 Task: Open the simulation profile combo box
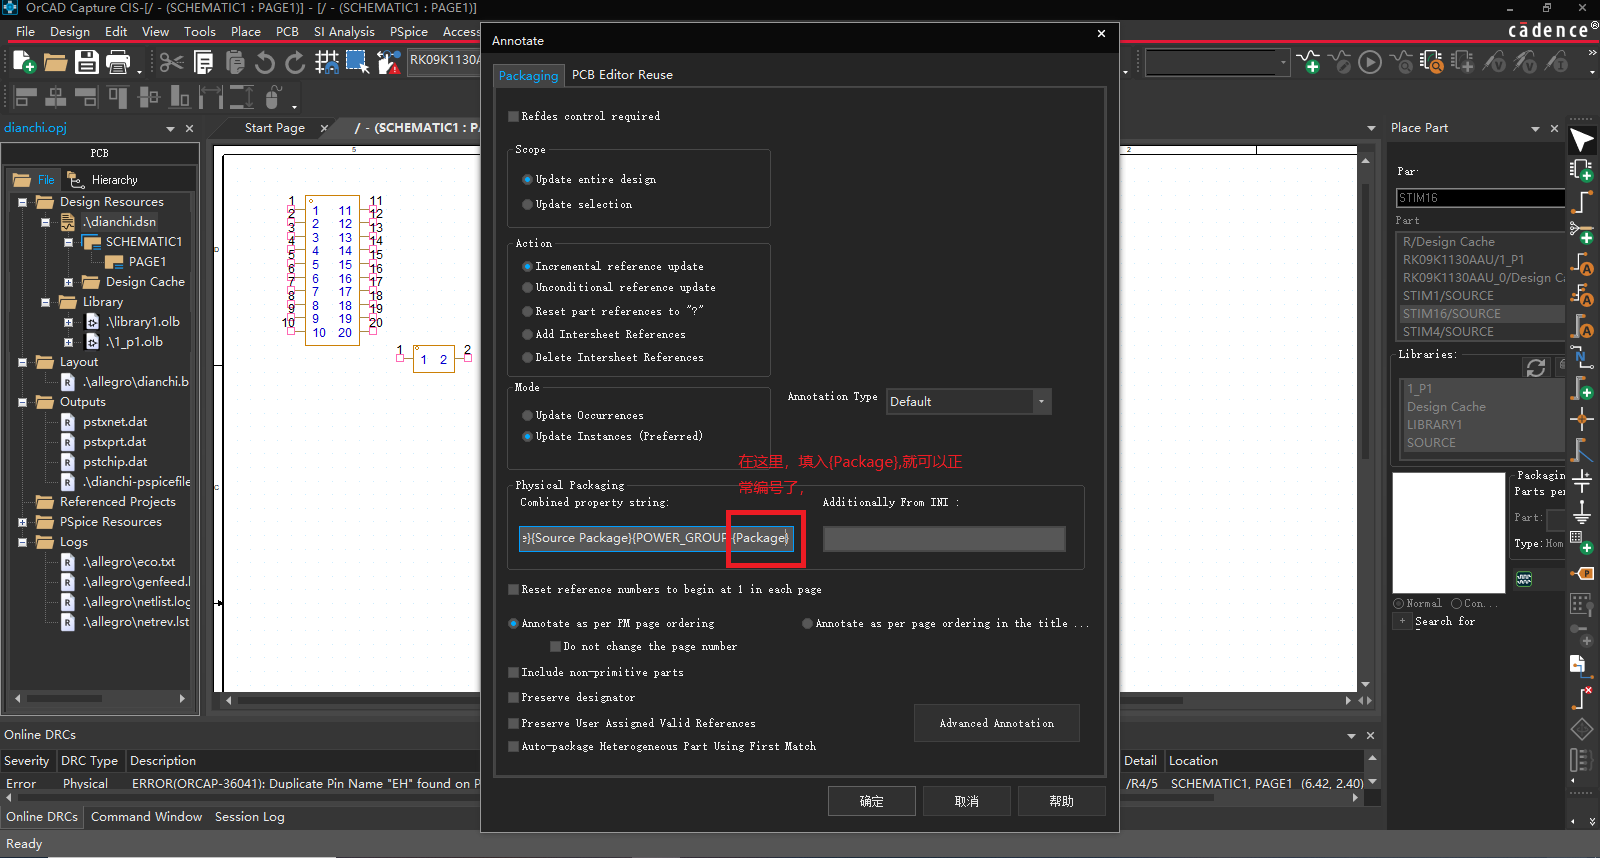[1217, 62]
